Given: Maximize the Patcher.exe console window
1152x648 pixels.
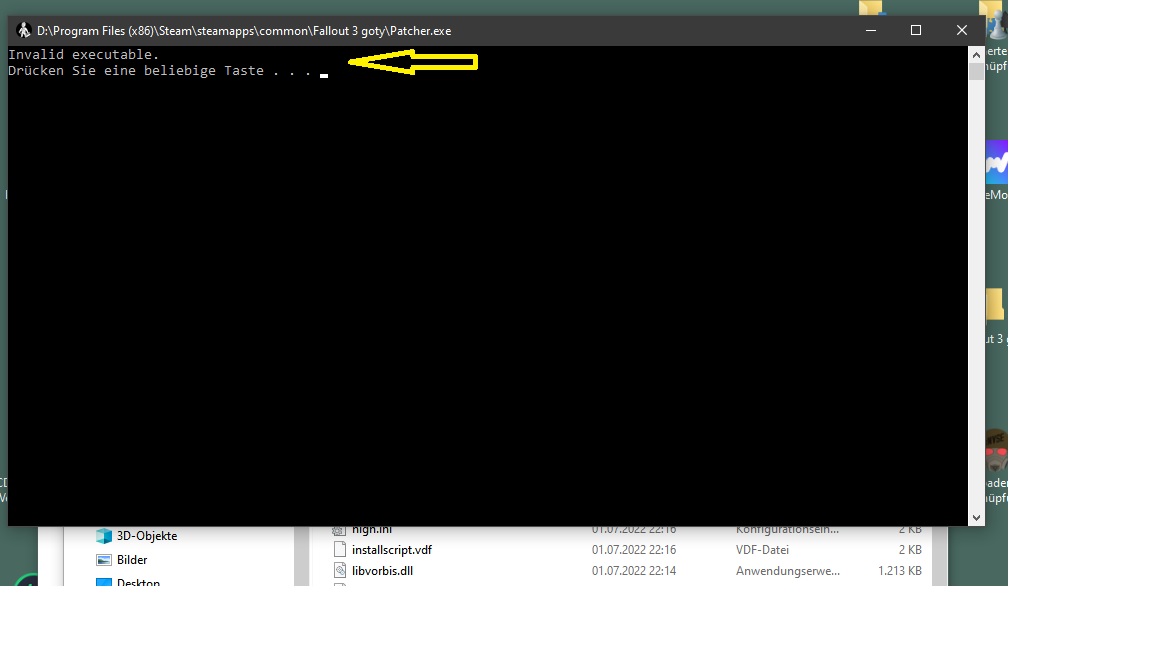Looking at the screenshot, I should 915,31.
